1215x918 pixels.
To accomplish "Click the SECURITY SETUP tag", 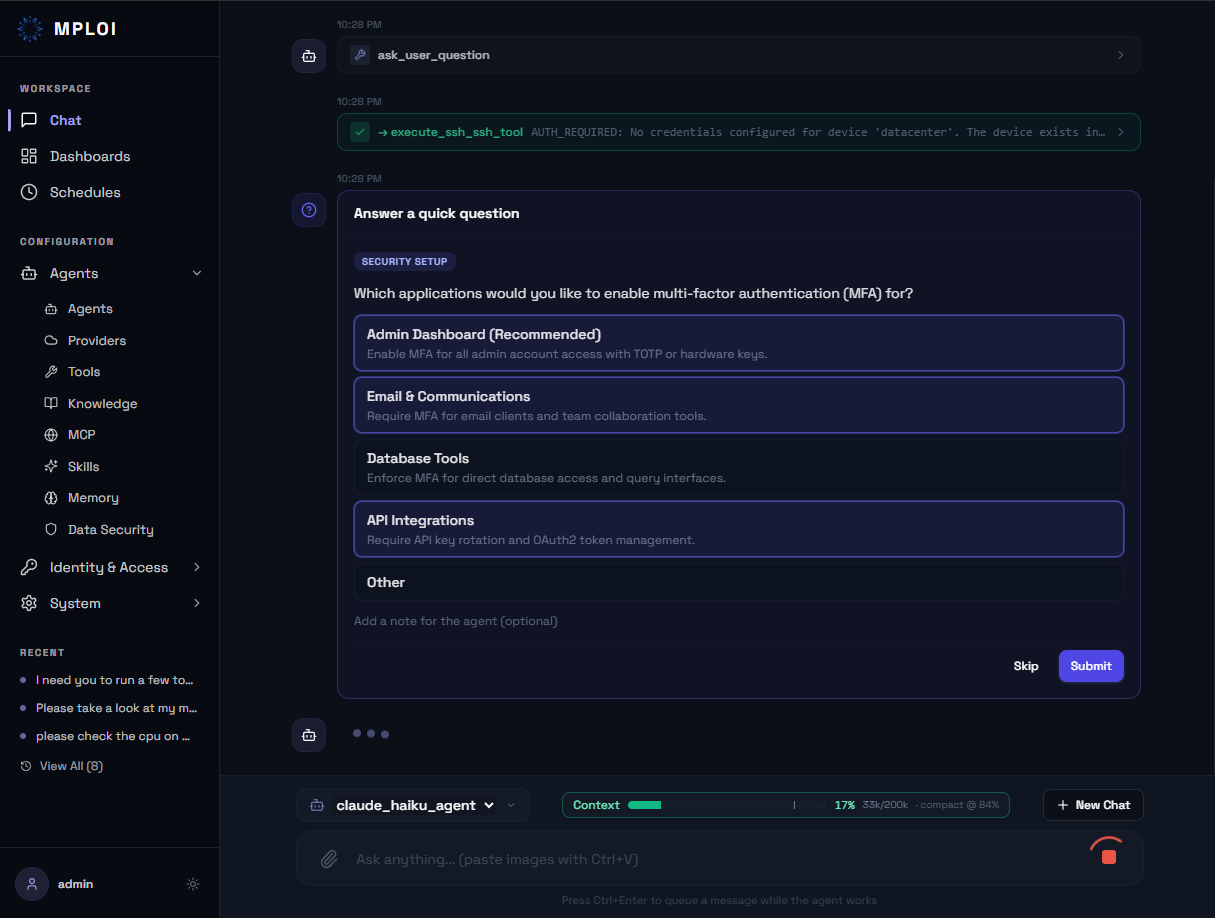I will pos(405,261).
